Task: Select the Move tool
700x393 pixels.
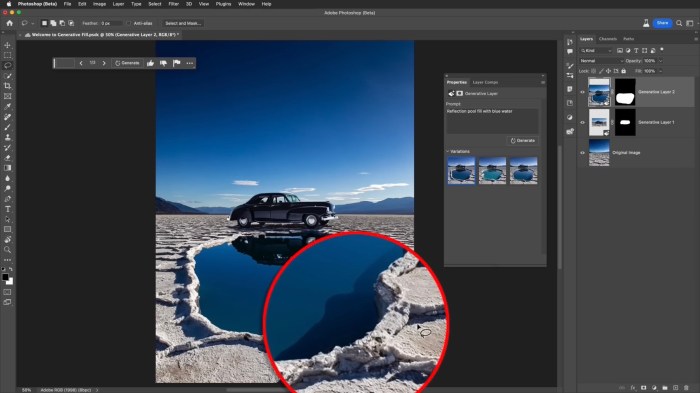Action: coord(8,45)
